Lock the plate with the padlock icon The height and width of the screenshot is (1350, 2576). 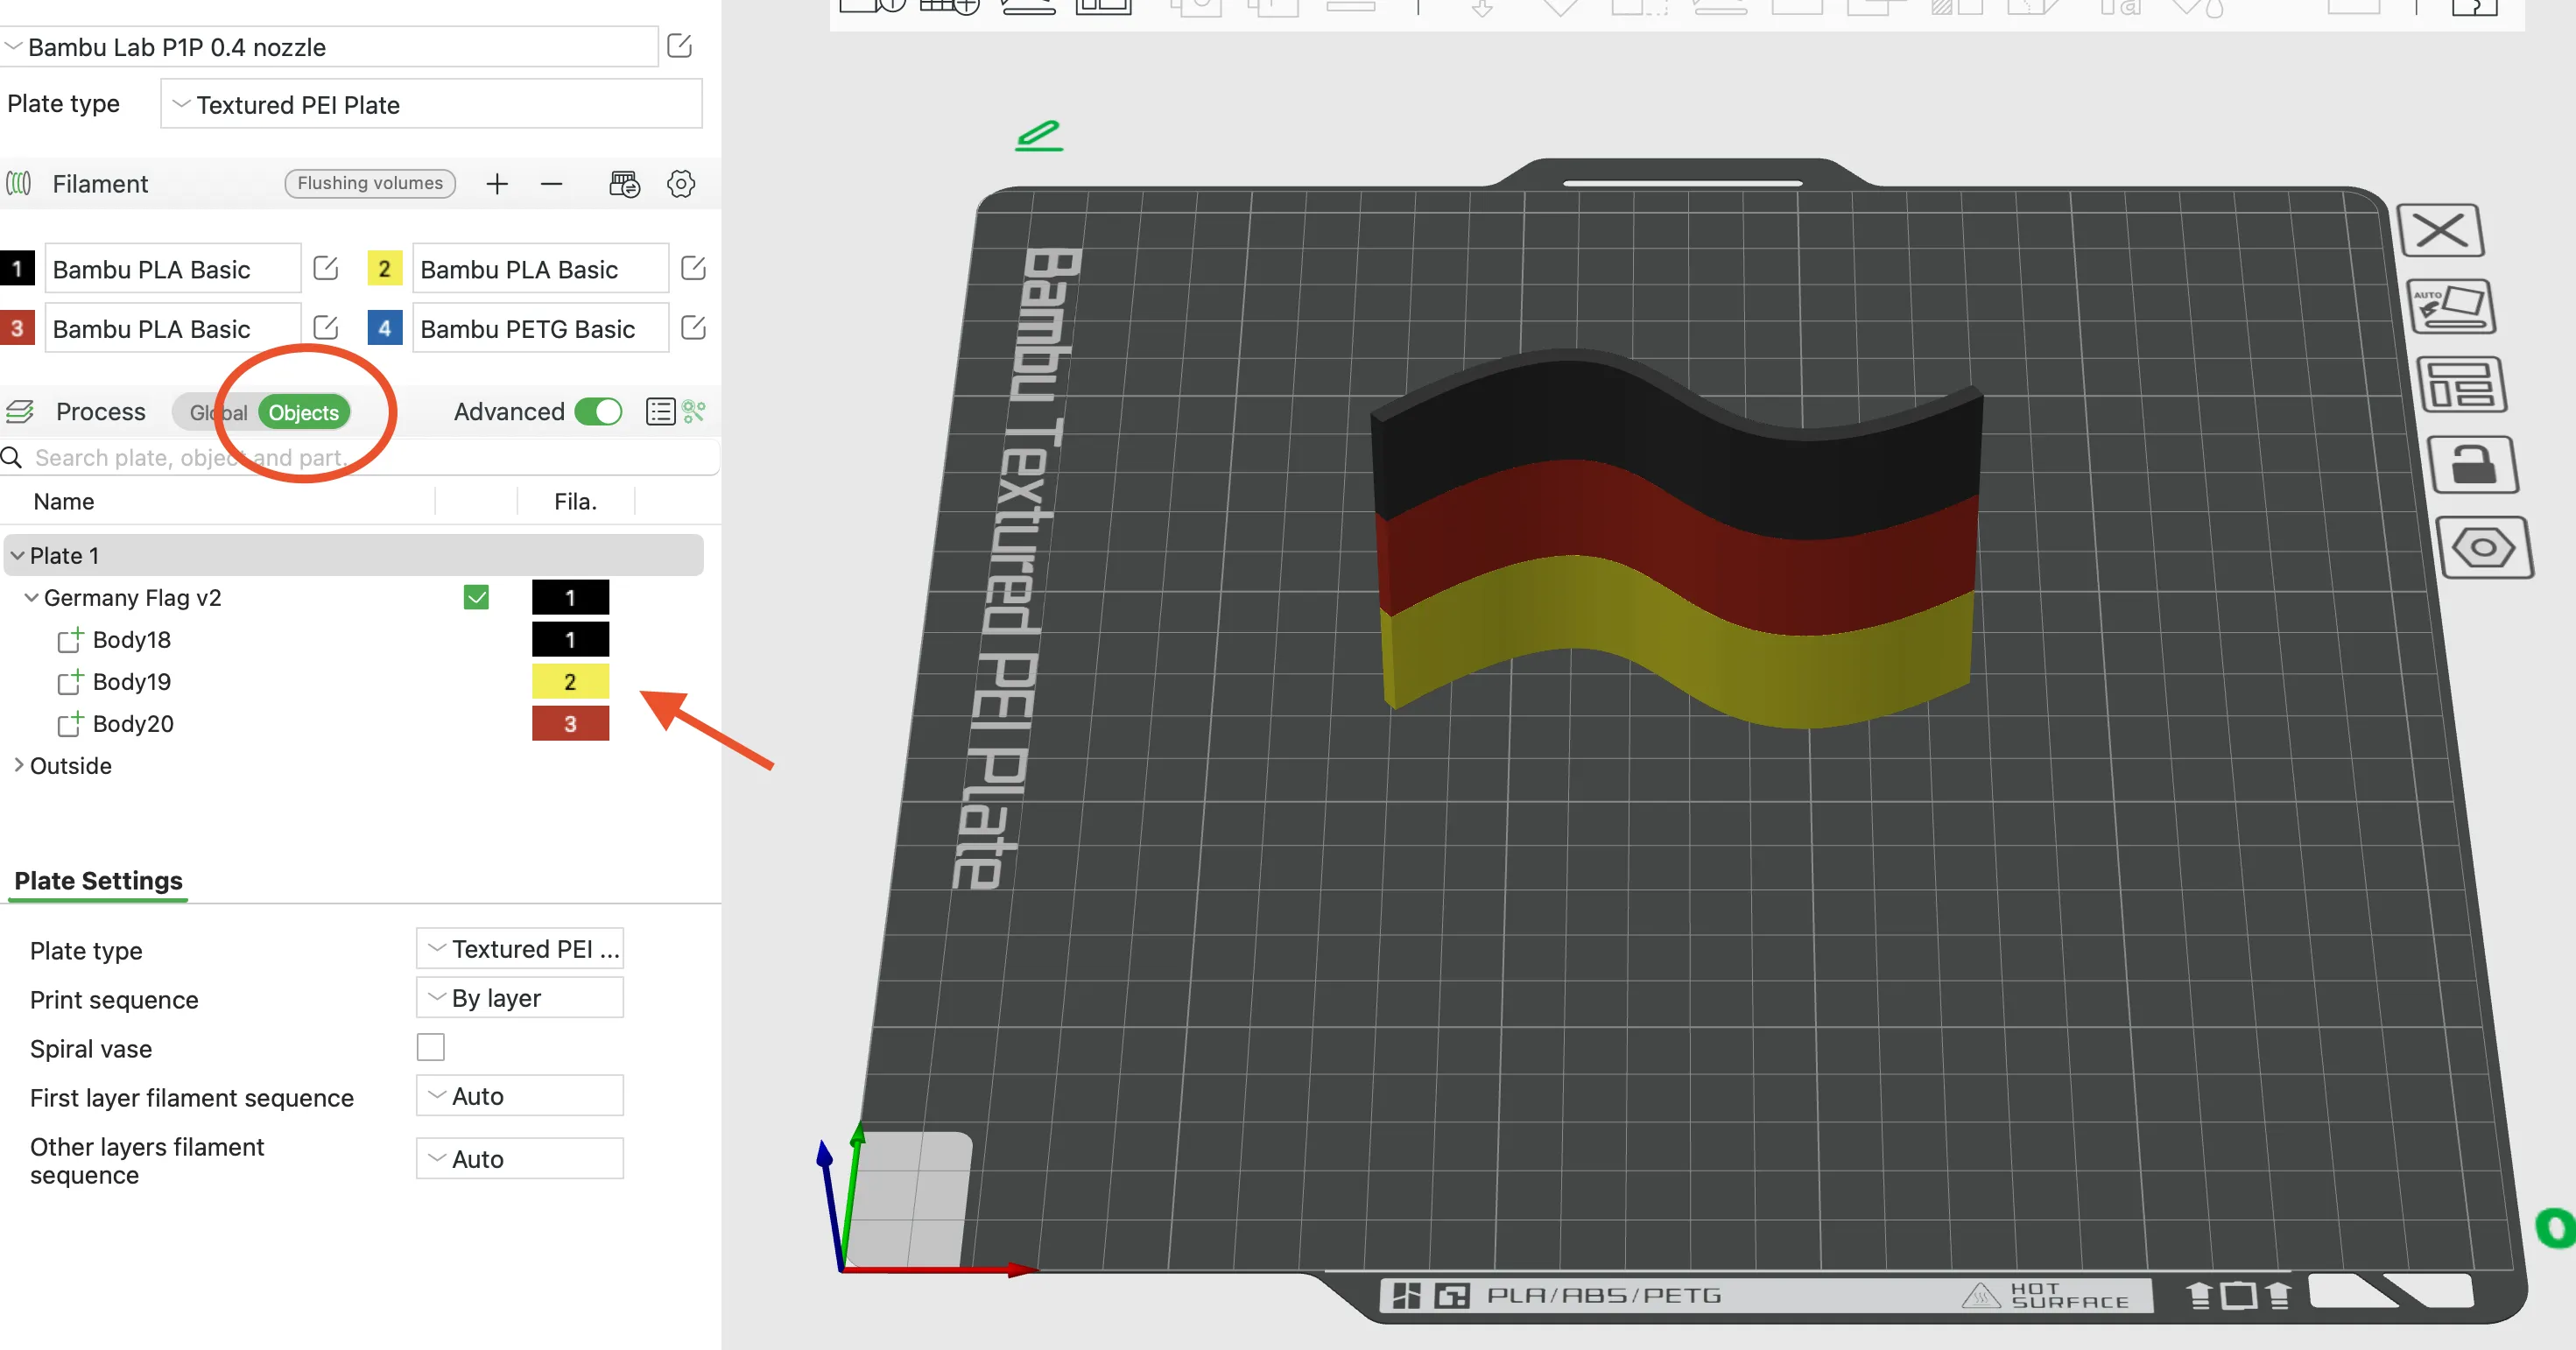point(2473,465)
